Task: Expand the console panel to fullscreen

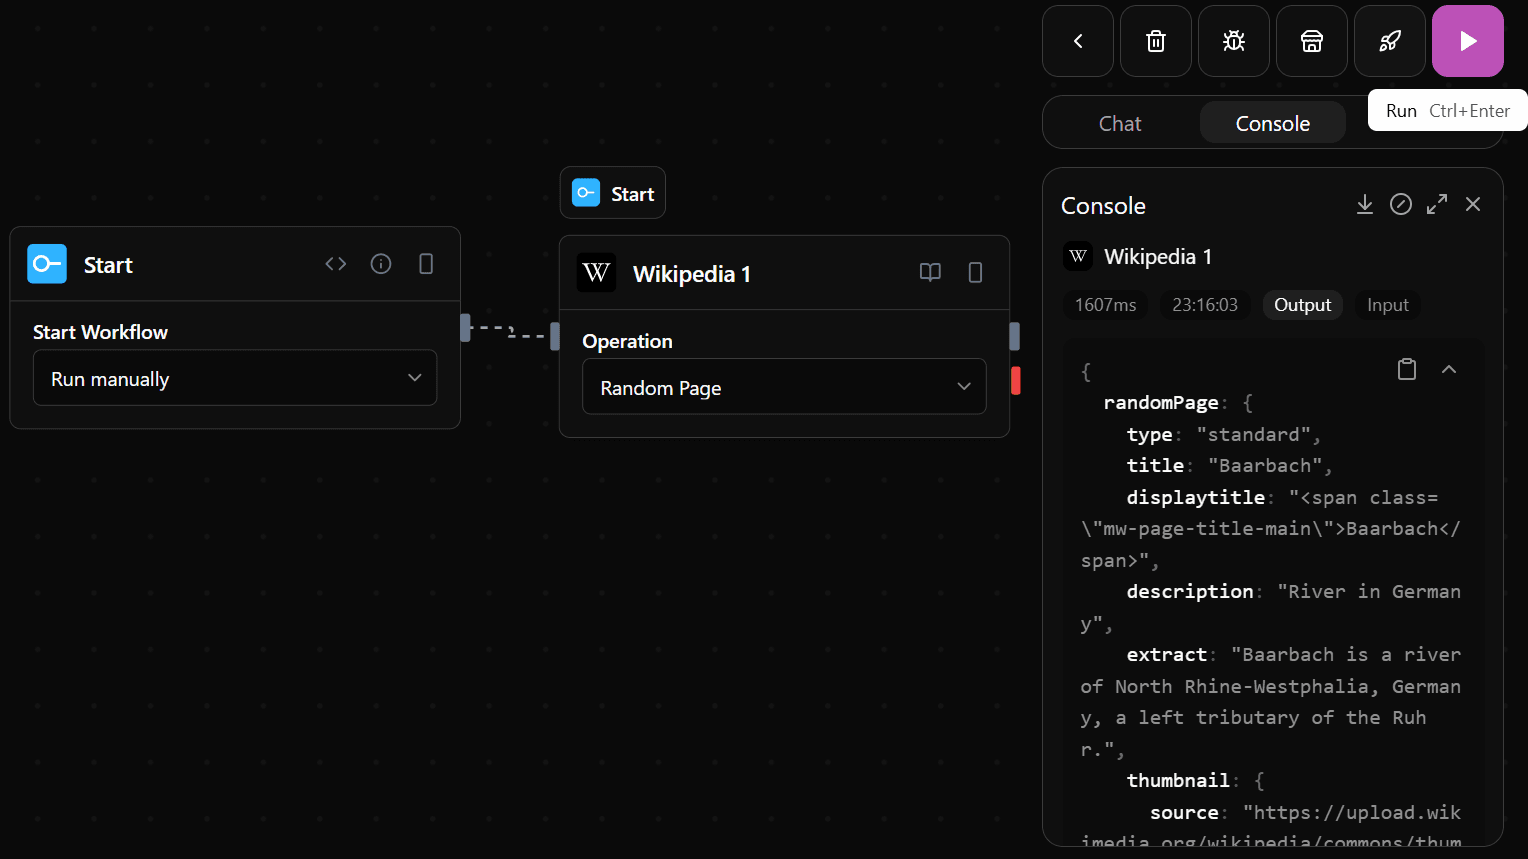Action: pos(1436,204)
